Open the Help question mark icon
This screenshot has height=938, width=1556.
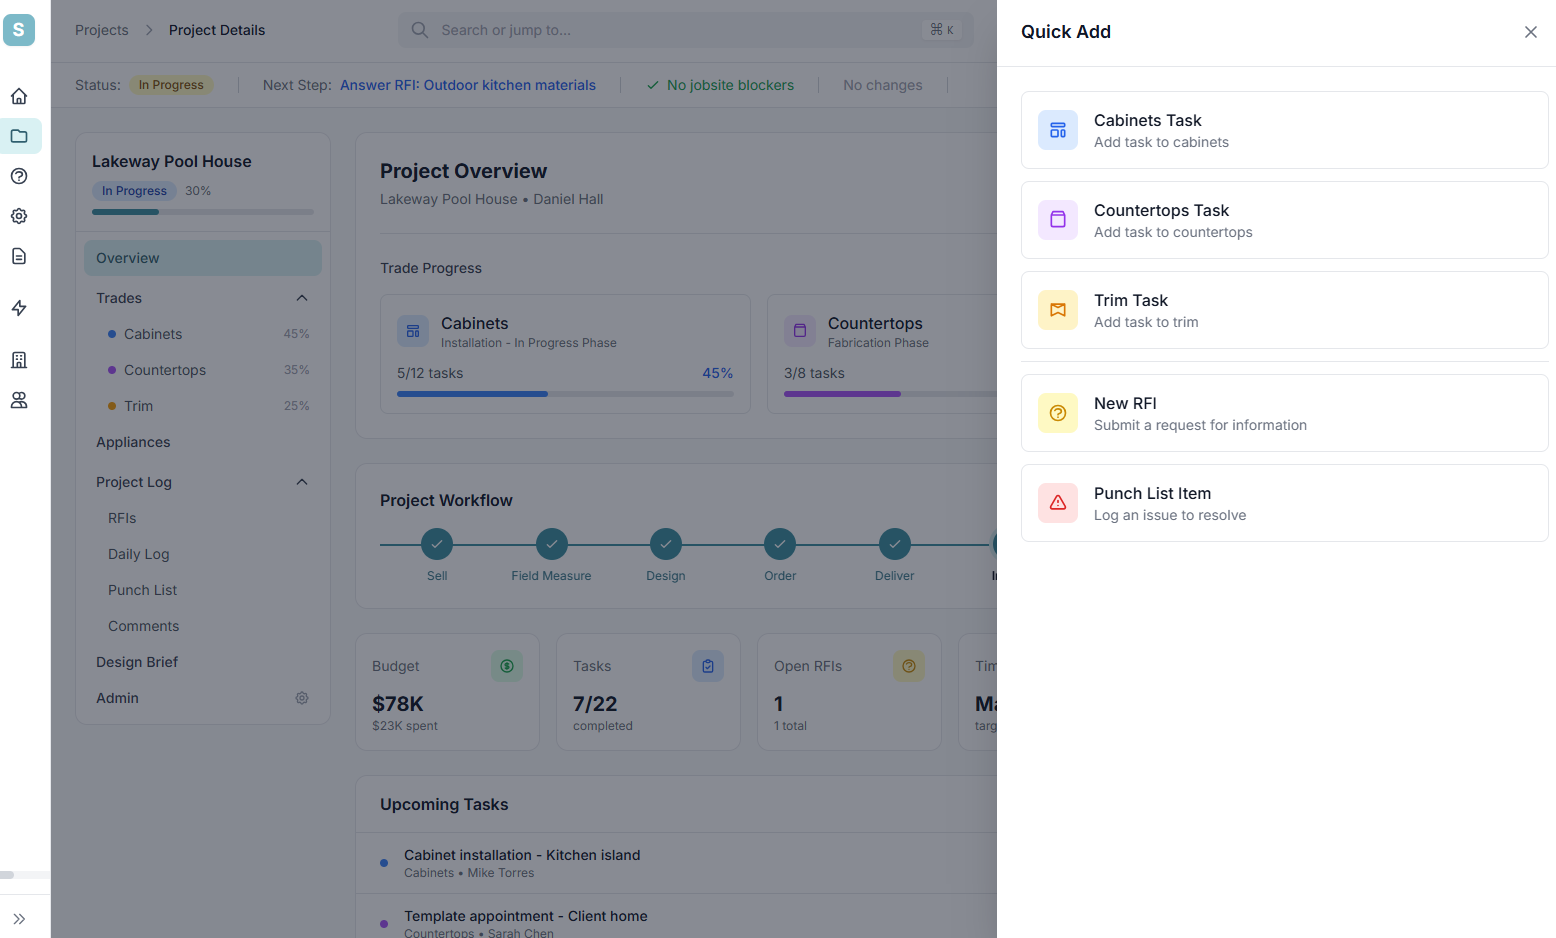[18, 176]
